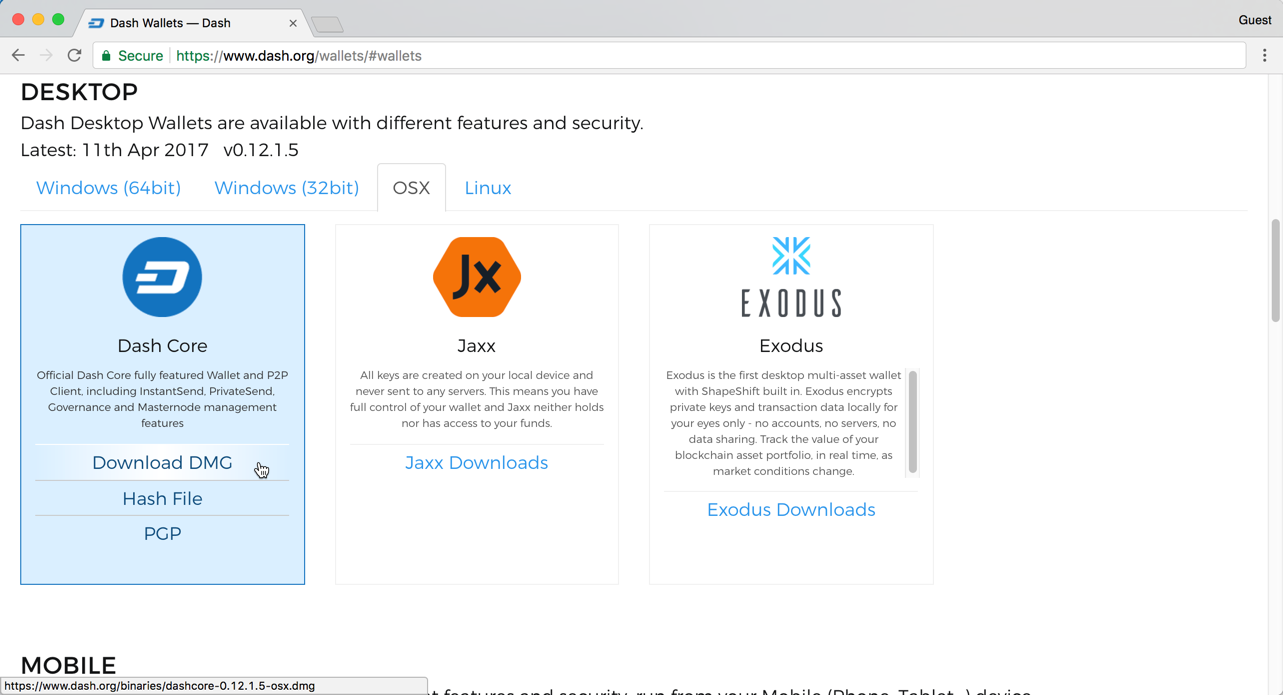Switch to the Linux tab

(x=488, y=188)
